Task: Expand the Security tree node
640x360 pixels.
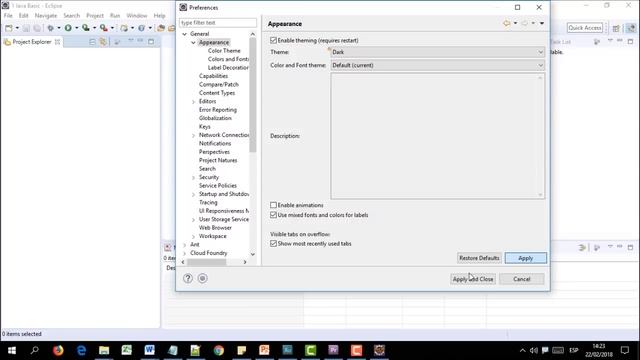Action: coord(193,178)
